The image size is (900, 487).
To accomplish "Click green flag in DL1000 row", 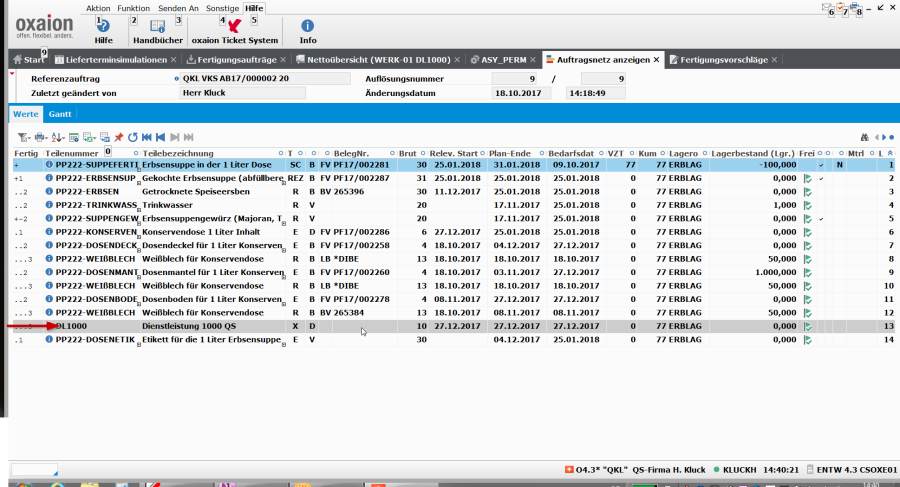I will coord(808,326).
